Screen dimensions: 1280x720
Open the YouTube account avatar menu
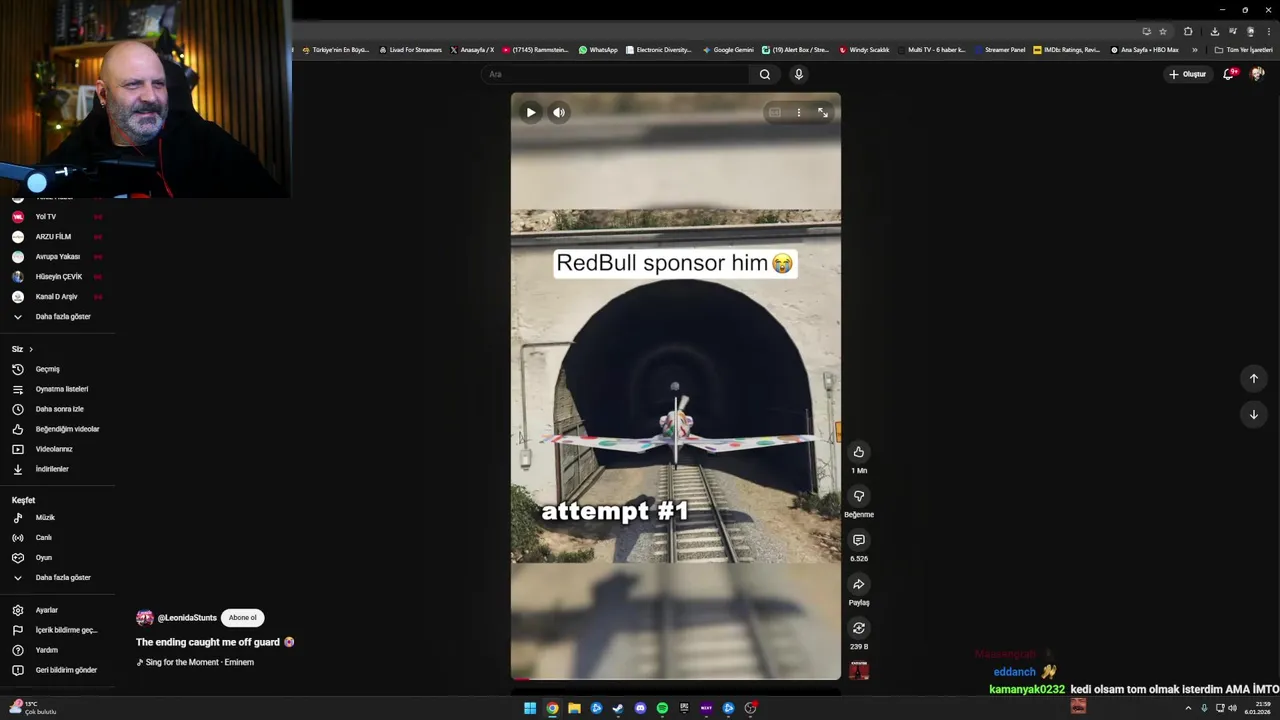pos(1258,74)
